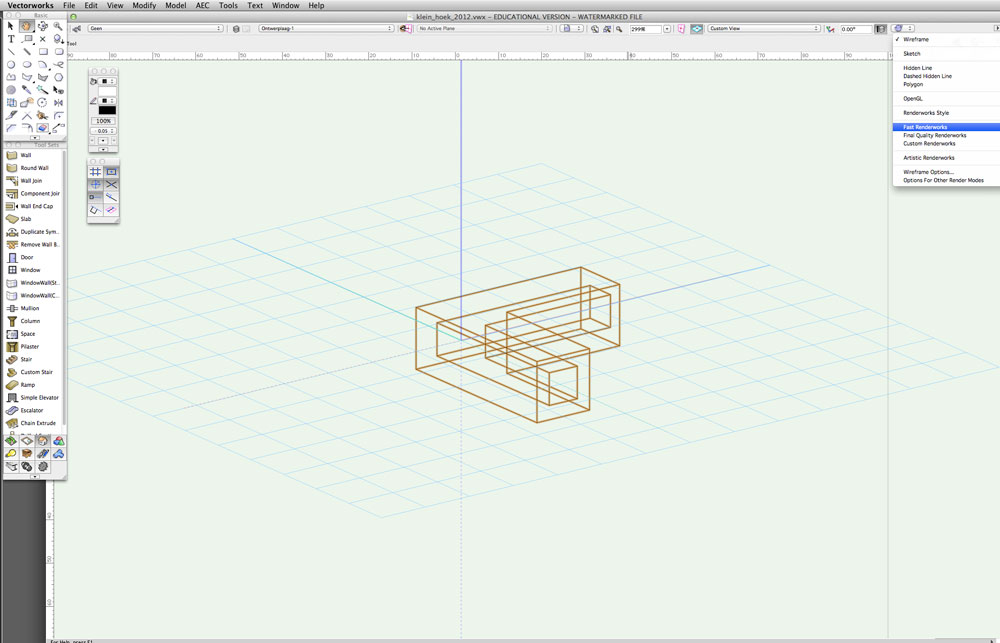Expand the Basic palette bottom arrow
Screen dimensions: 1000x643
click(x=35, y=137)
